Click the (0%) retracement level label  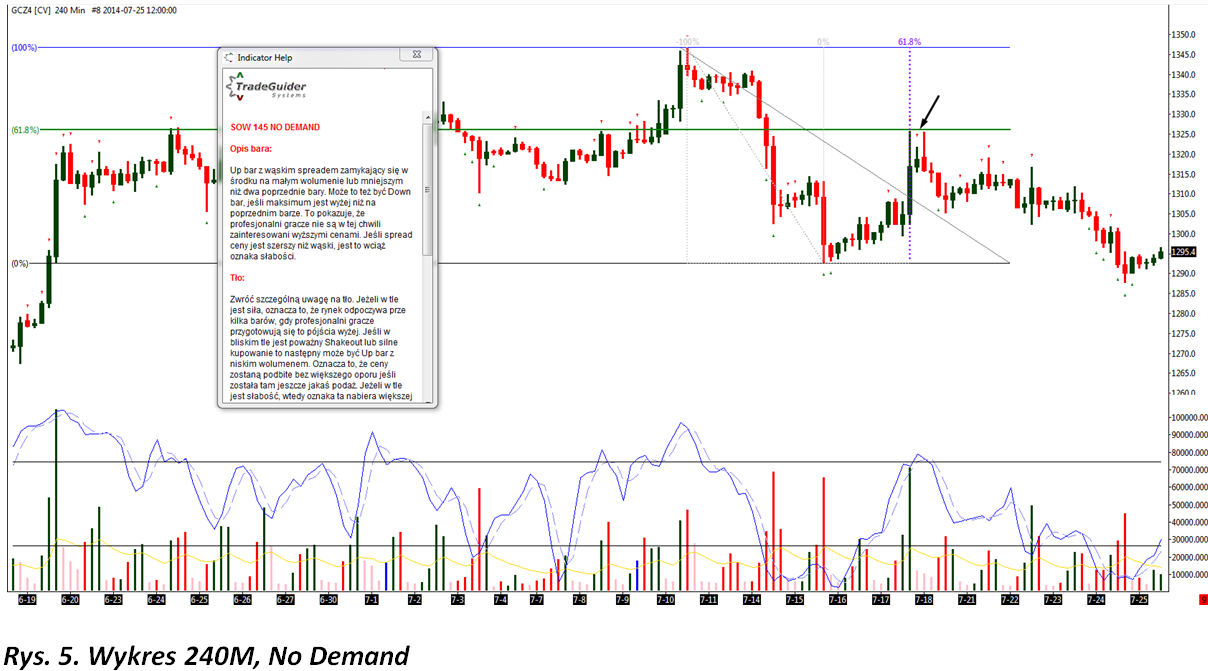(20, 264)
